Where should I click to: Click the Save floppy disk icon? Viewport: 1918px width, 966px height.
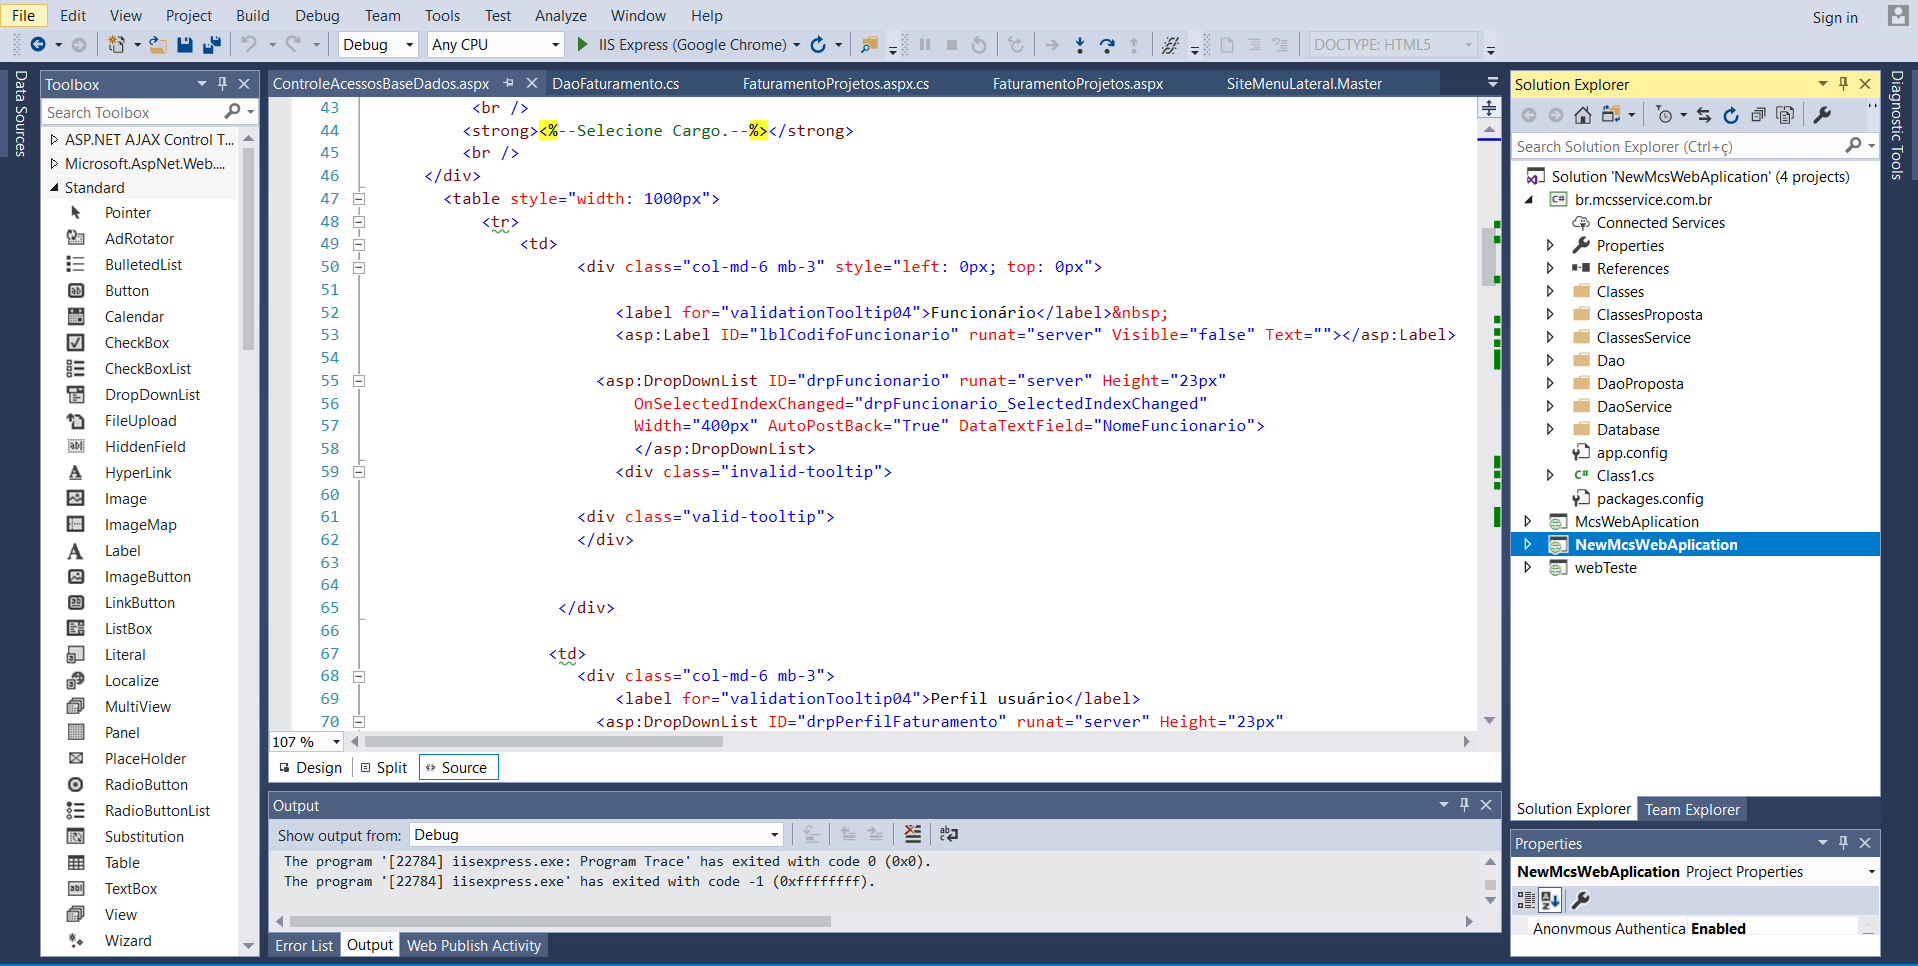point(185,44)
